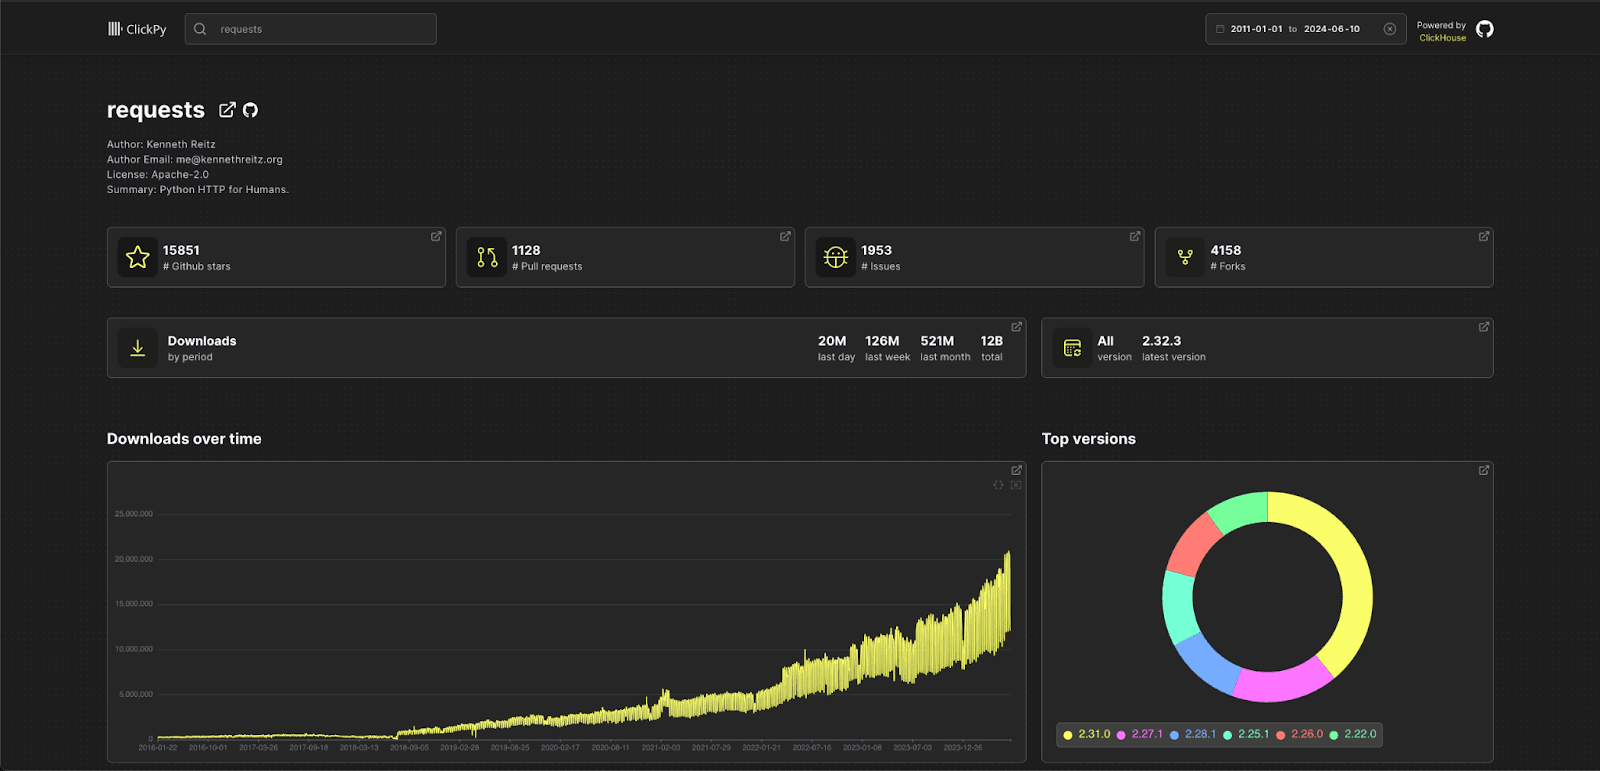Open external link on Forks card
This screenshot has height=771, width=1600.
[x=1483, y=237]
